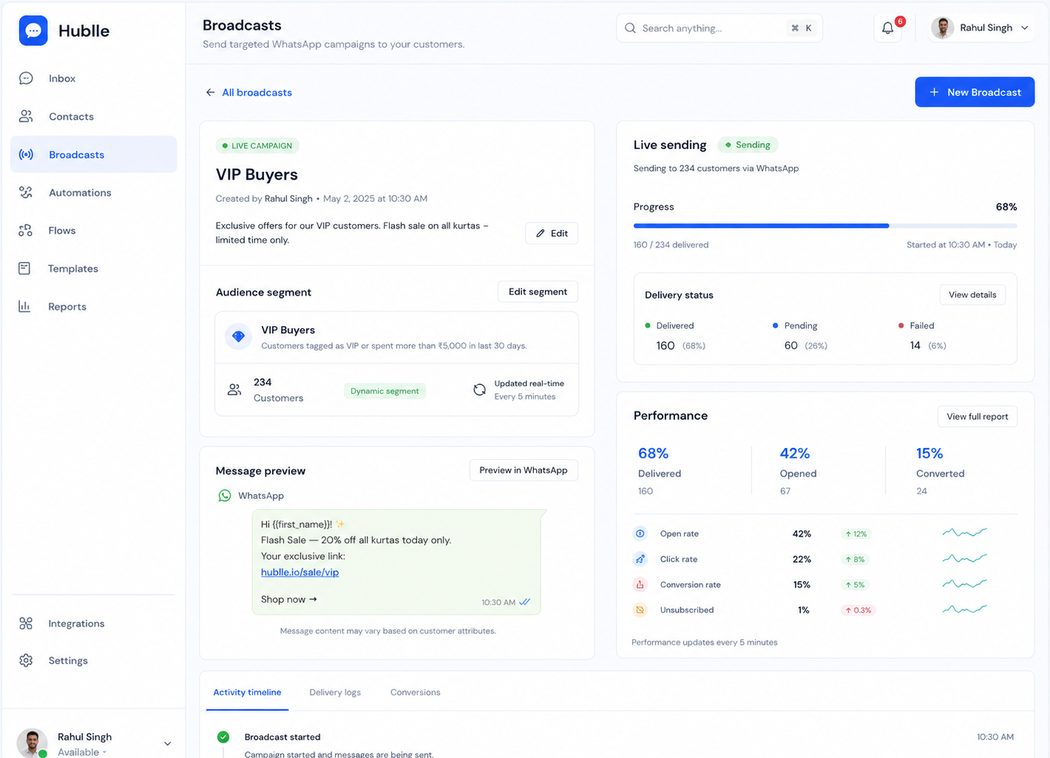Click the search magnifier icon
Screen dimensions: 1050x758
[630, 28]
